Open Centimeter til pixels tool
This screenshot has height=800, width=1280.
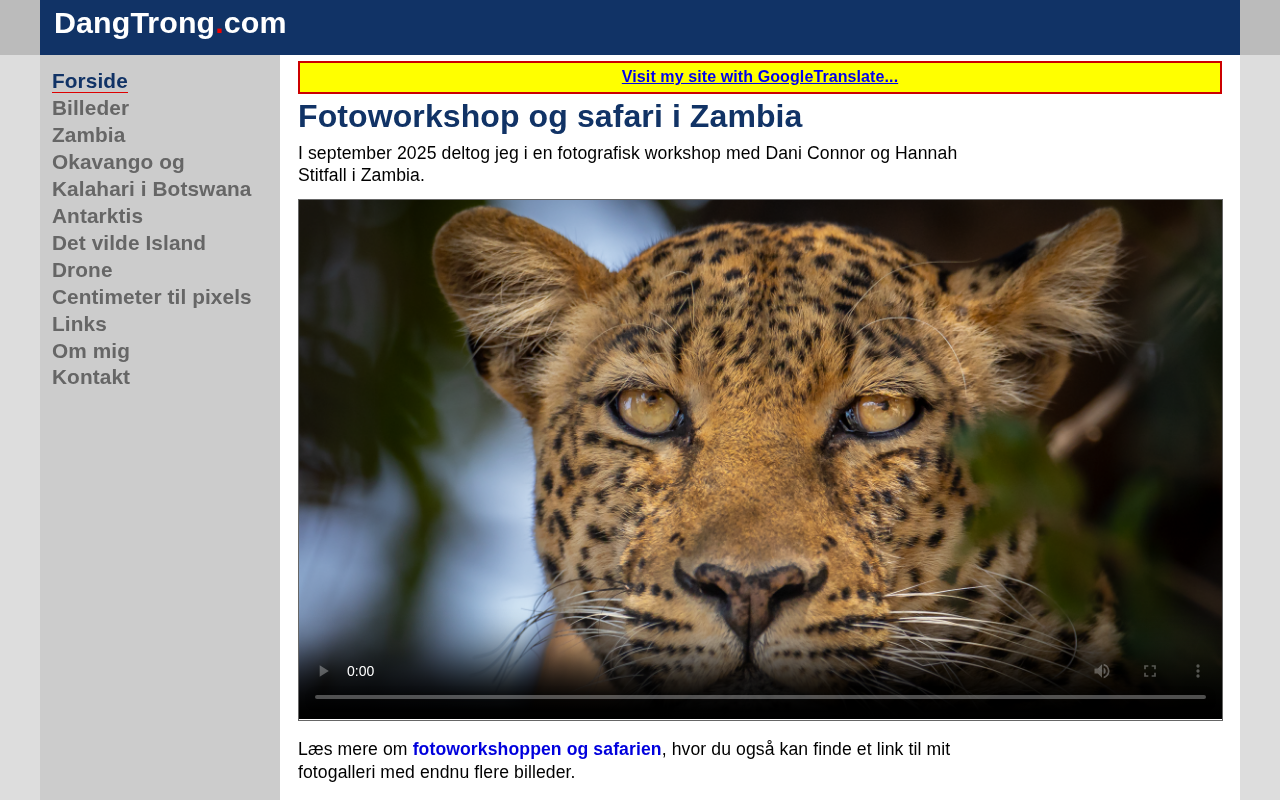click(x=152, y=297)
